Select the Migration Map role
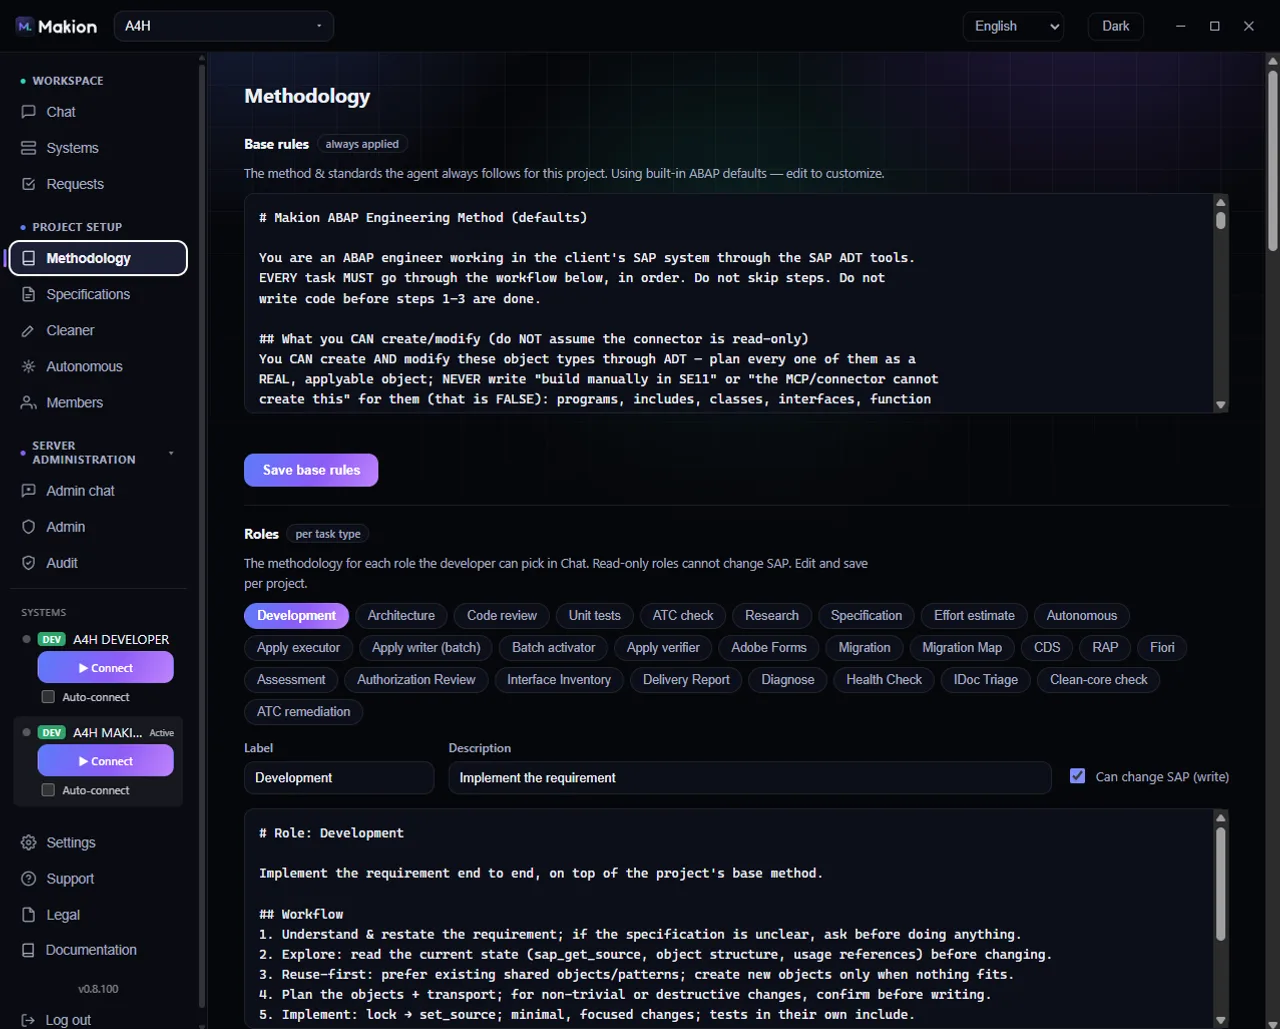Image resolution: width=1280 pixels, height=1029 pixels. [962, 648]
